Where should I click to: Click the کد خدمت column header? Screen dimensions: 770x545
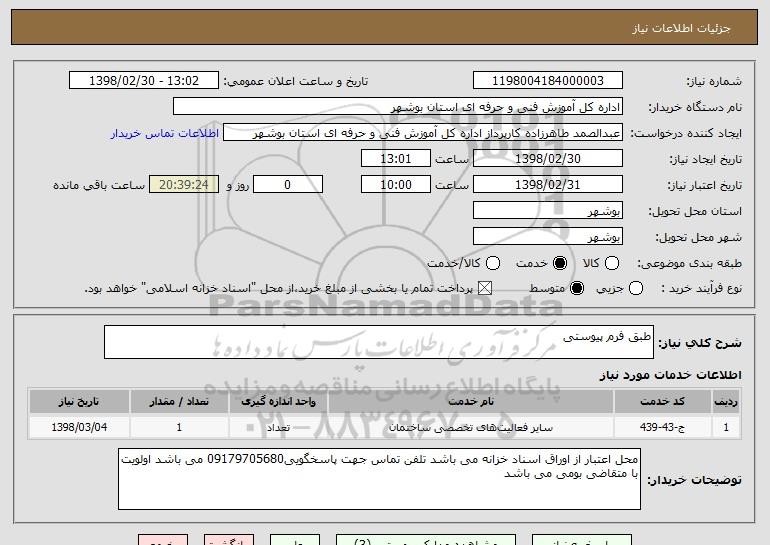tap(662, 402)
